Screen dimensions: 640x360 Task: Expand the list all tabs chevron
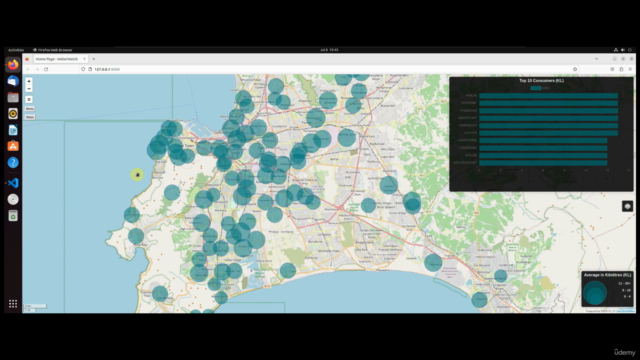[596, 59]
